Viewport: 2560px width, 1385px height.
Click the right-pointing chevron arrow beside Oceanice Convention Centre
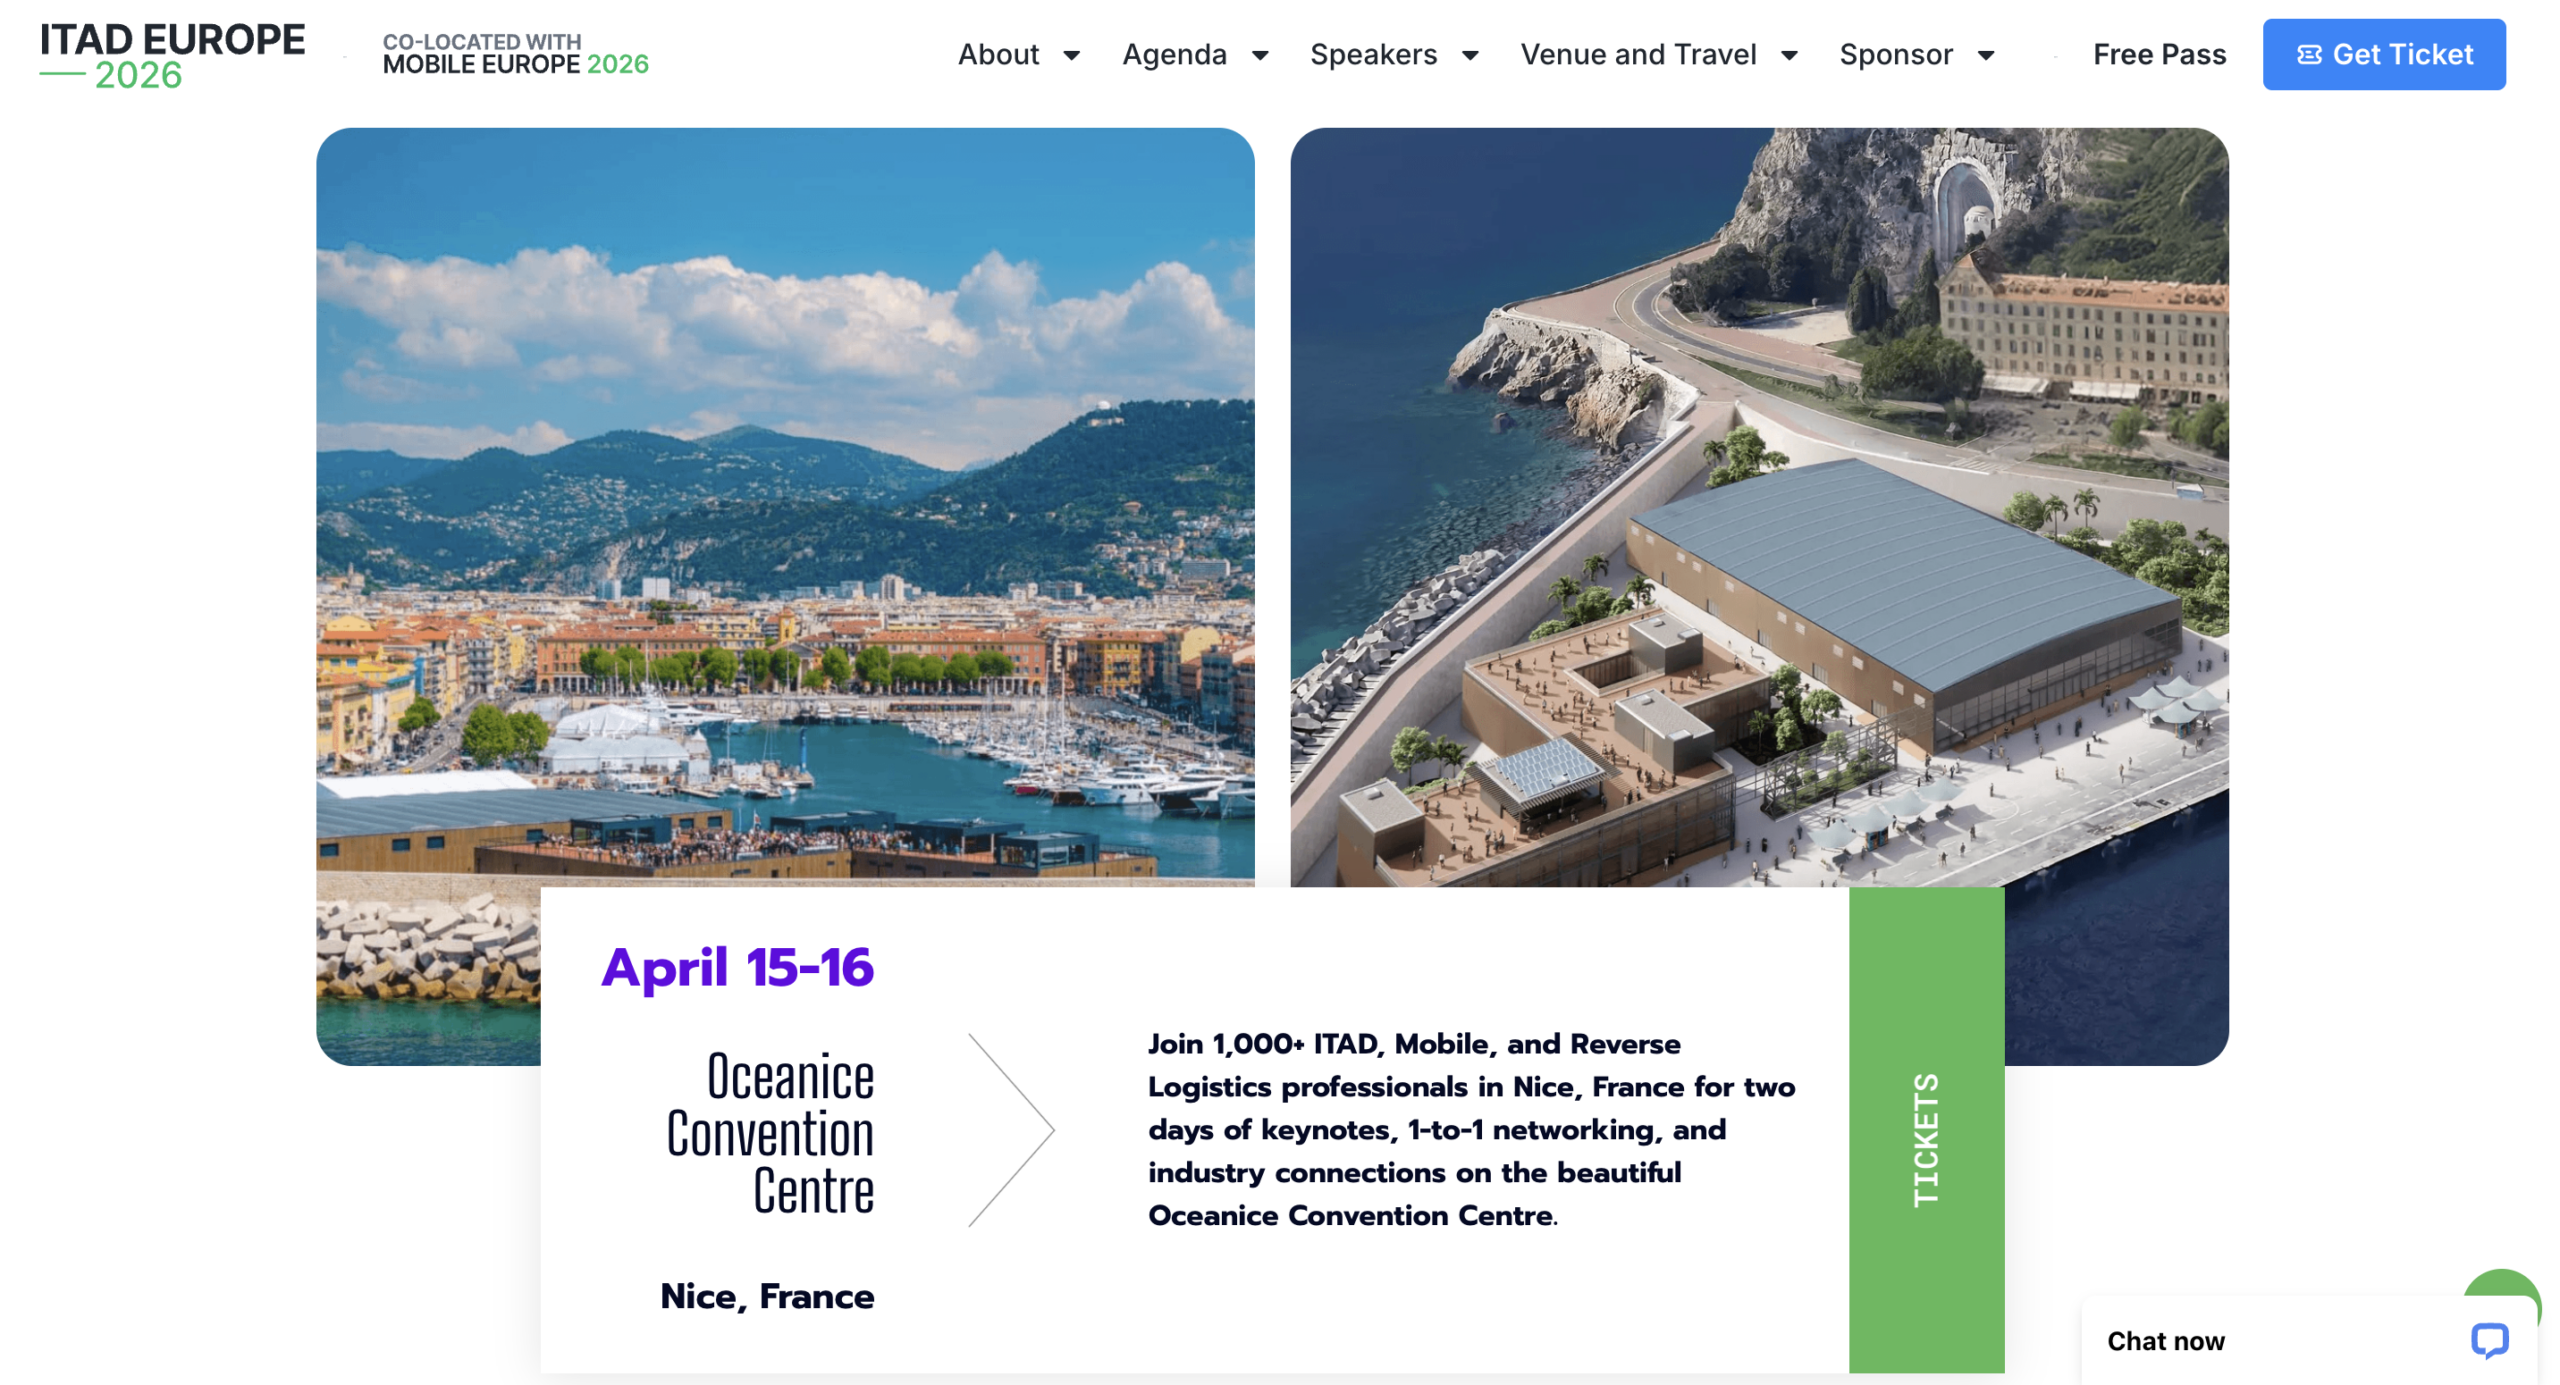click(x=1011, y=1129)
